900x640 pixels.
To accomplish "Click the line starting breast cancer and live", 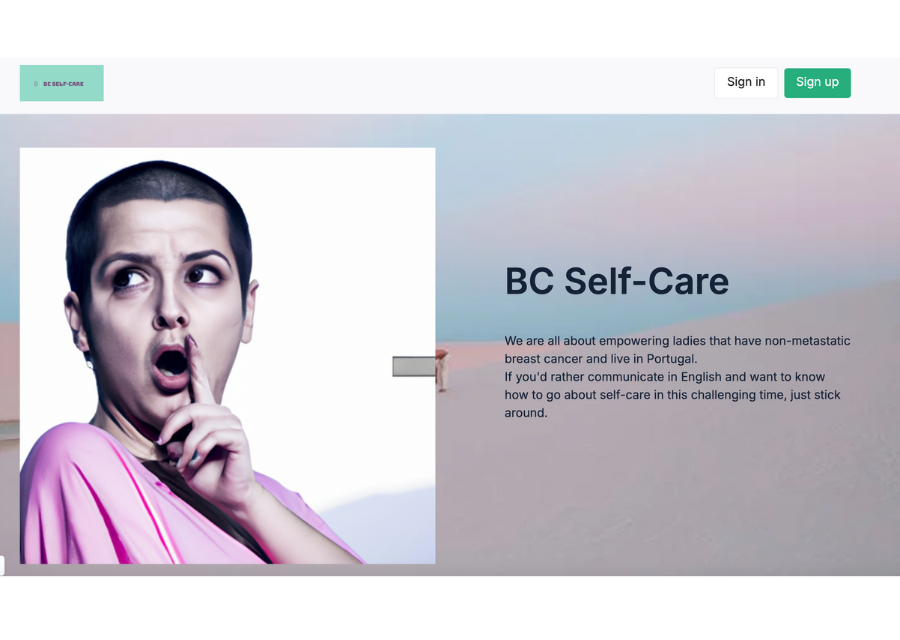I will point(601,359).
